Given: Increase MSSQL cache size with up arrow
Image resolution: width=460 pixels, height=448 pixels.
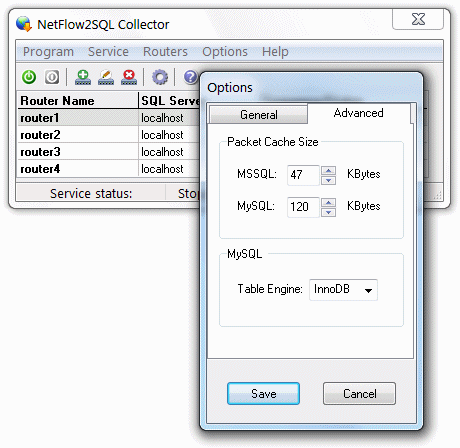Looking at the screenshot, I should (329, 171).
